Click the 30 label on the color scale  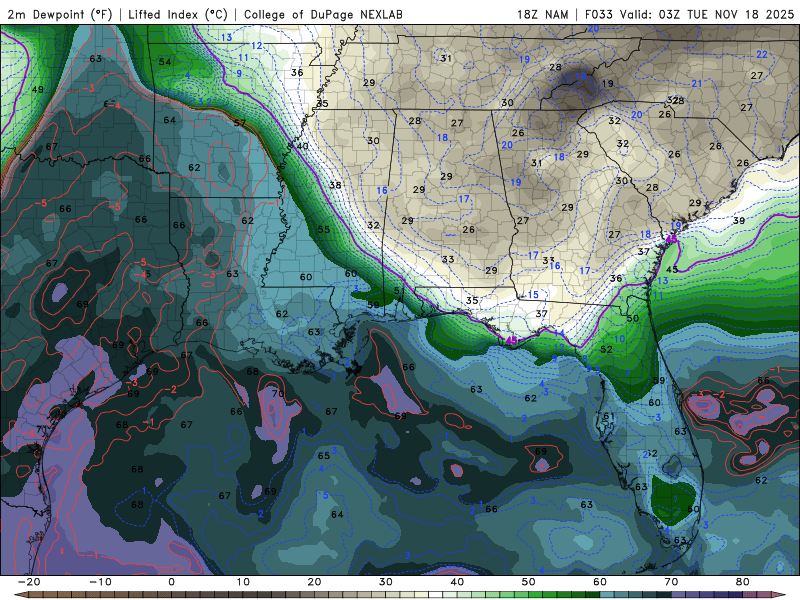(x=386, y=582)
